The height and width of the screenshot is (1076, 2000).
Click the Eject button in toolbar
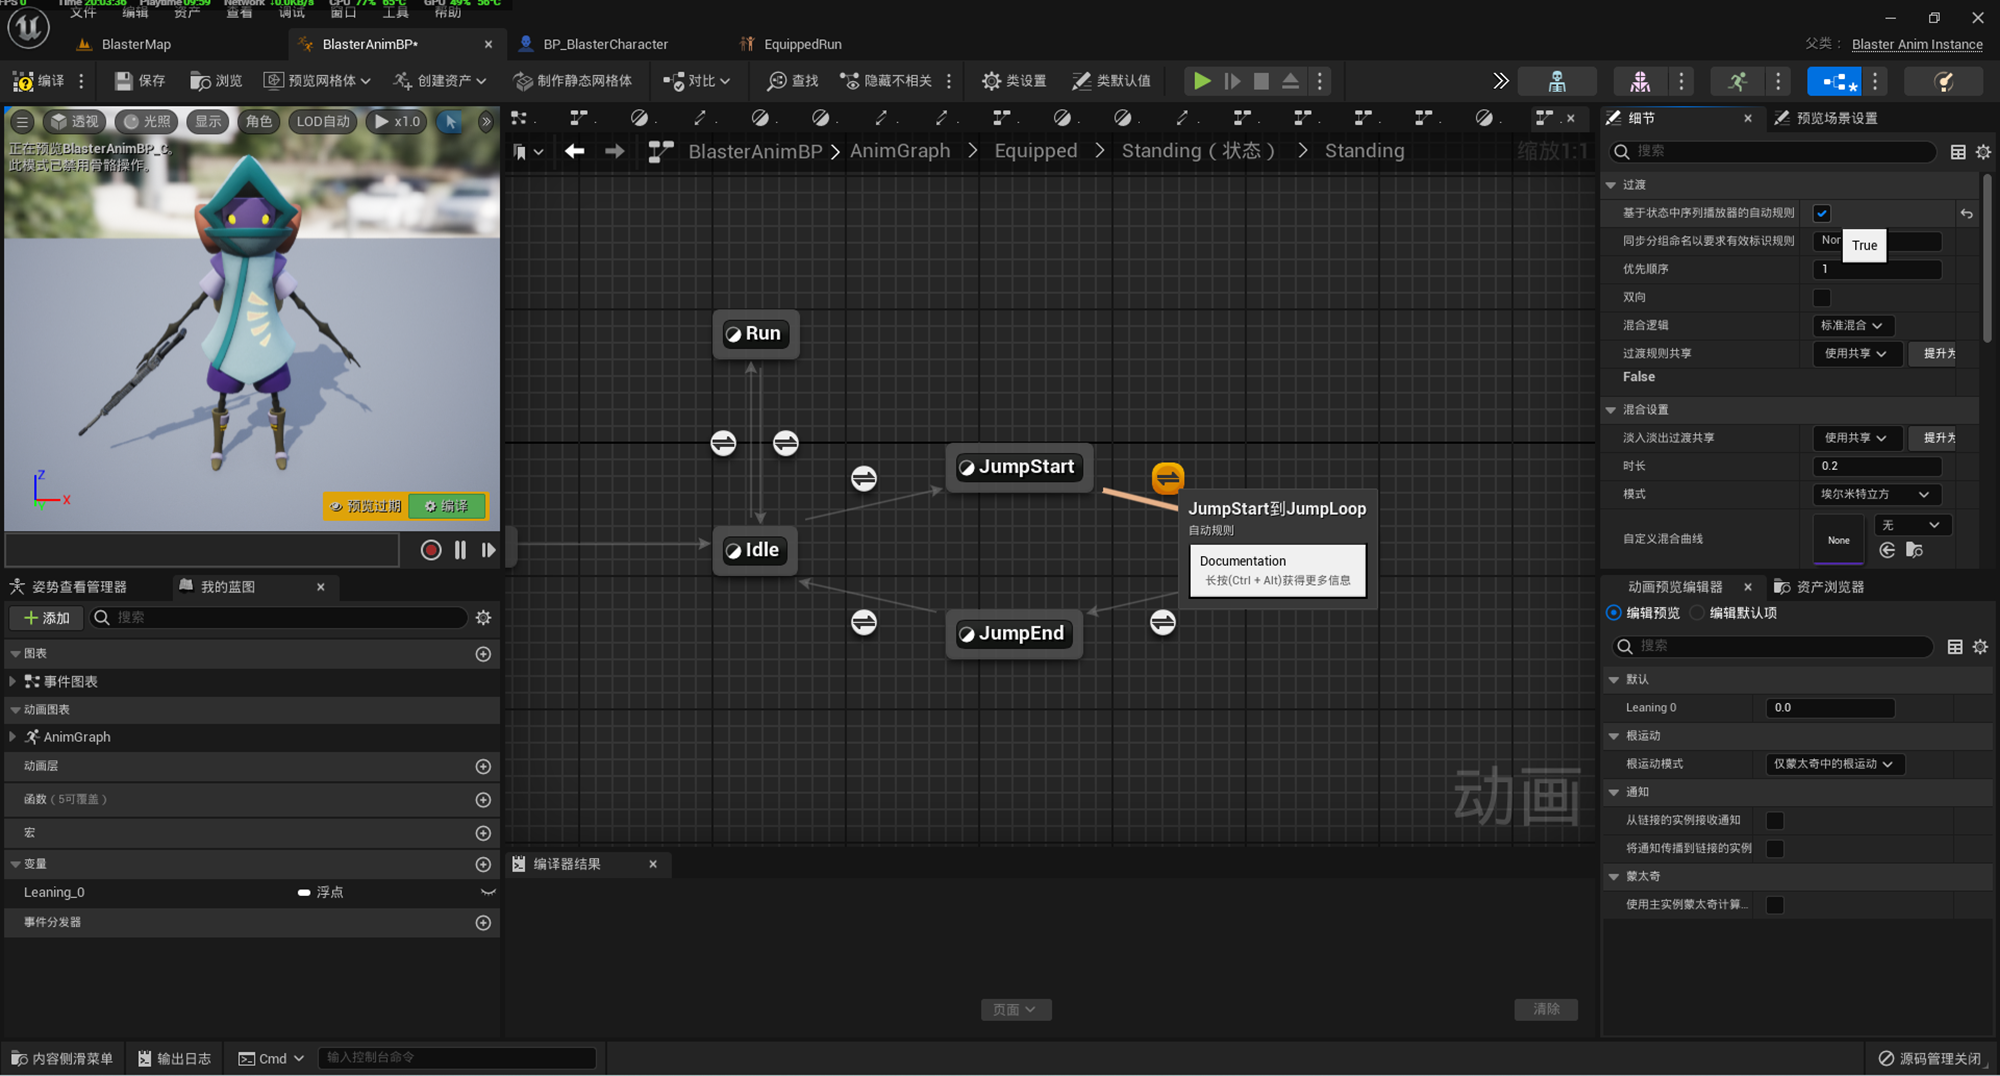click(1291, 81)
